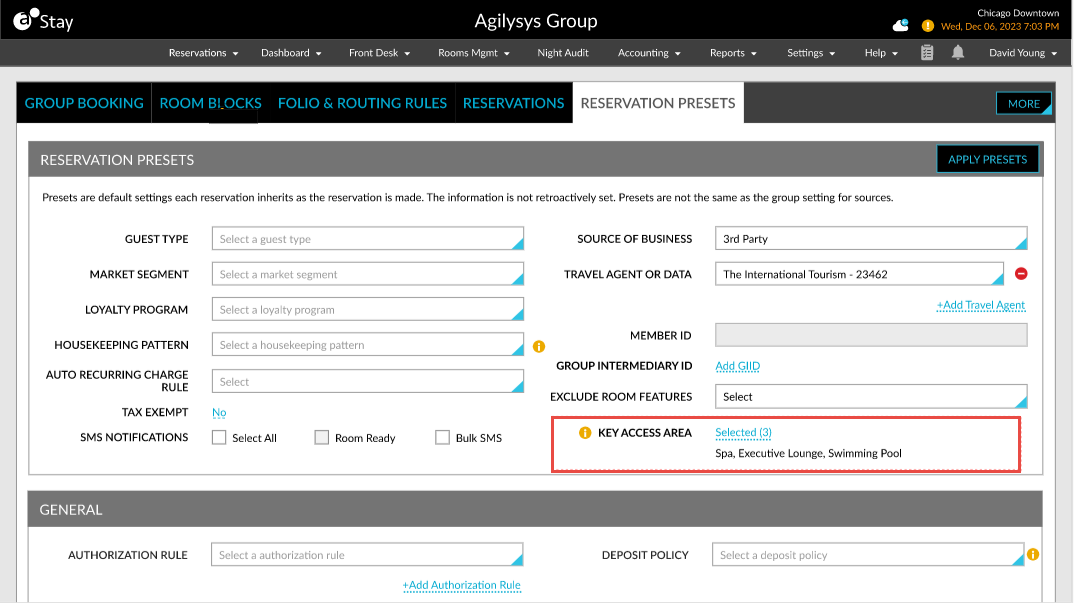
Task: Click the Member ID input field
Action: [x=871, y=335]
